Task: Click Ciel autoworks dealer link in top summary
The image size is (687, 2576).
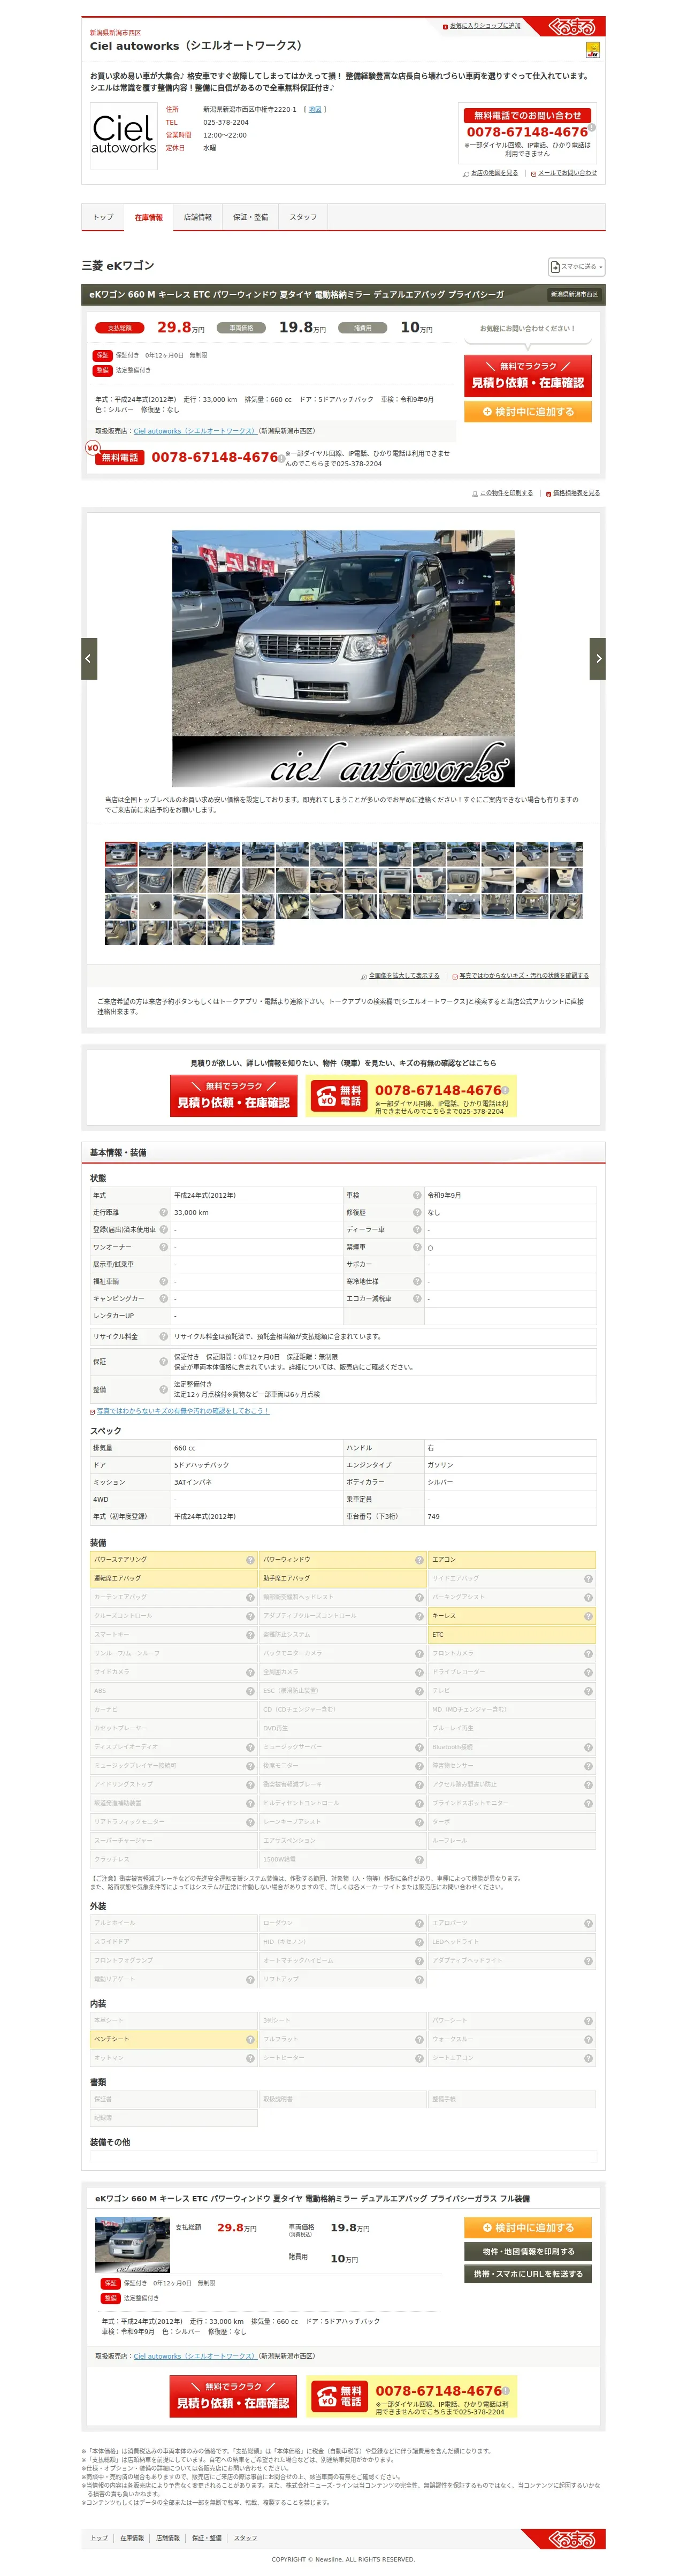Action: pyautogui.click(x=195, y=431)
